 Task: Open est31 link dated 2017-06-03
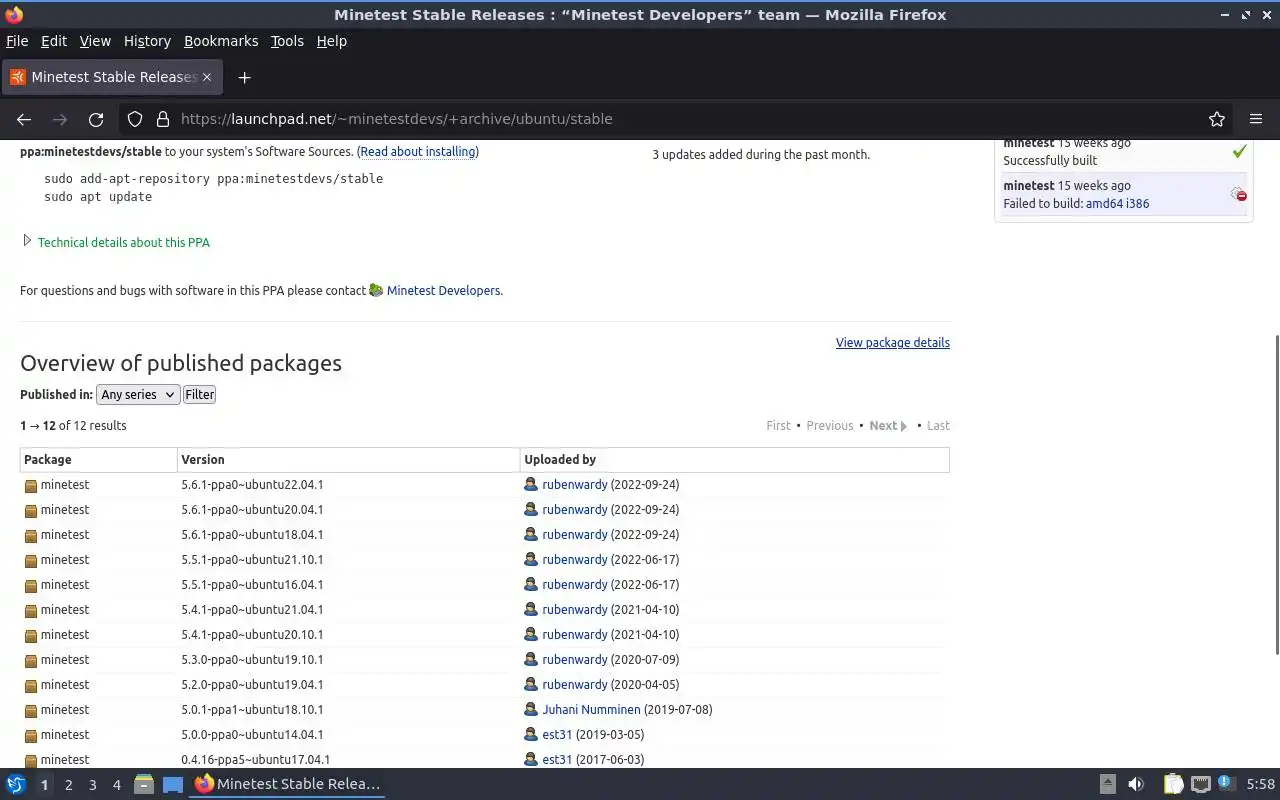point(557,760)
